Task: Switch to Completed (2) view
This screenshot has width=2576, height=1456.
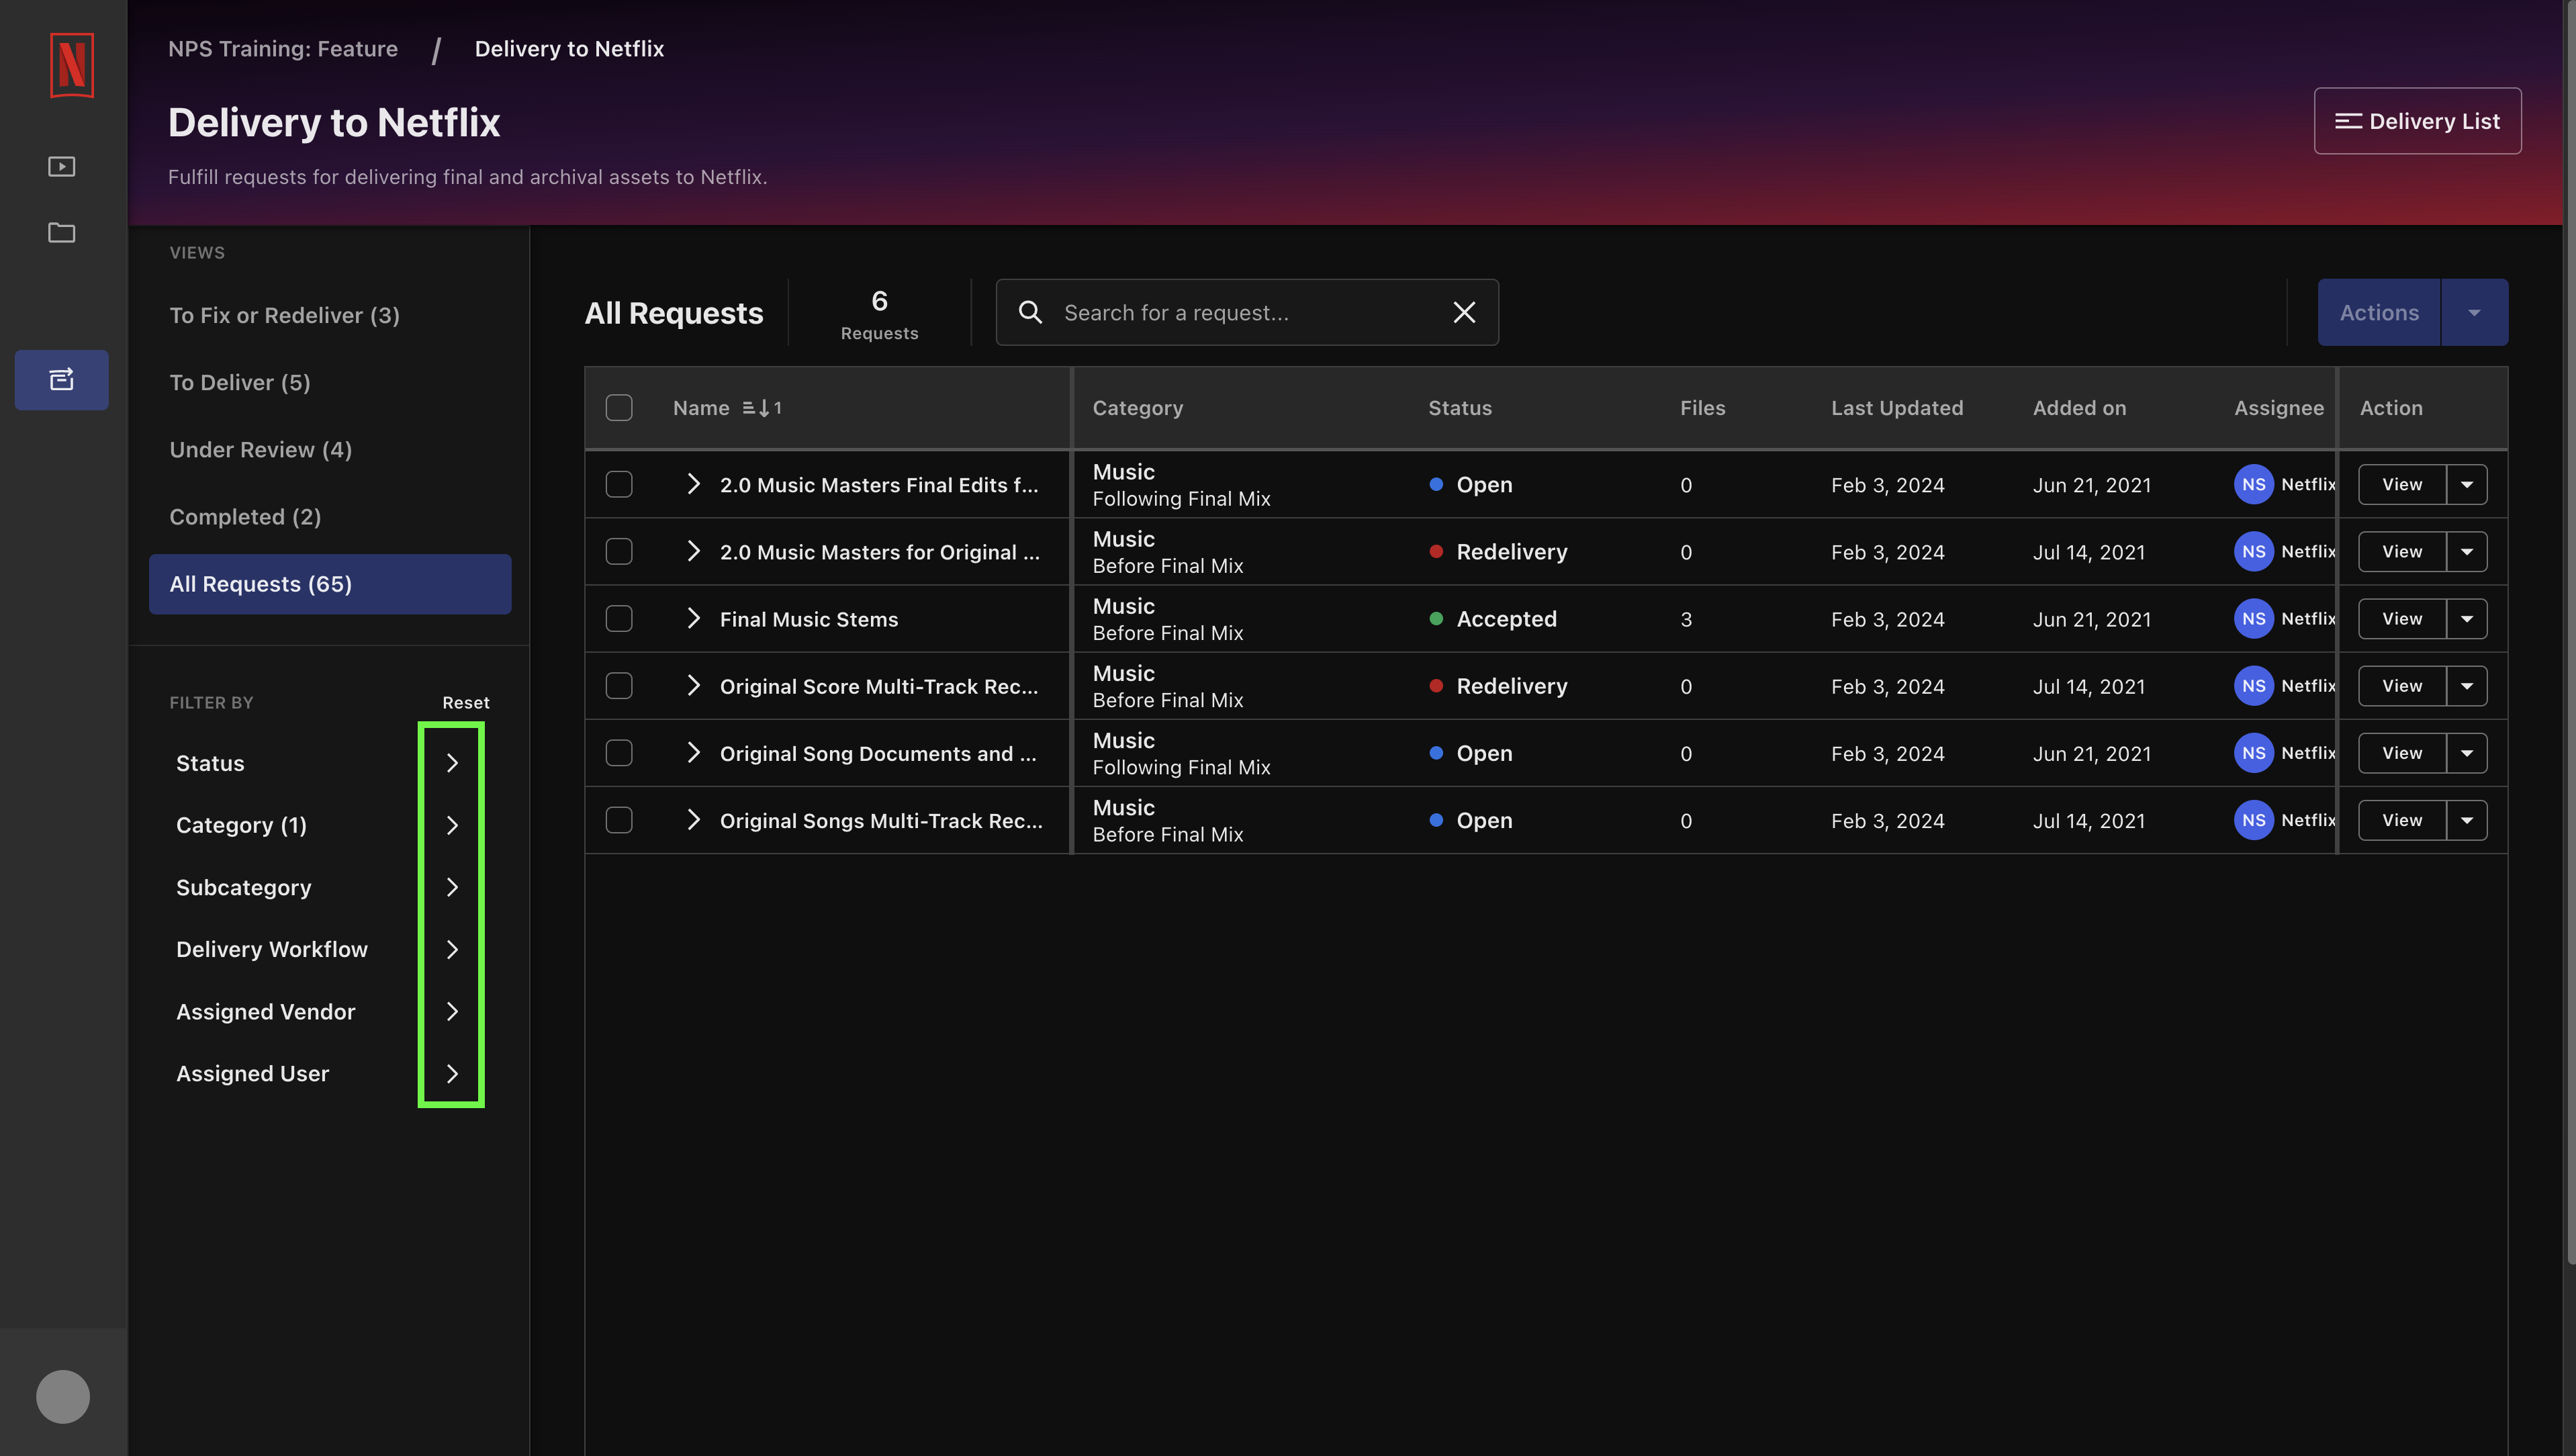Action: [330, 516]
